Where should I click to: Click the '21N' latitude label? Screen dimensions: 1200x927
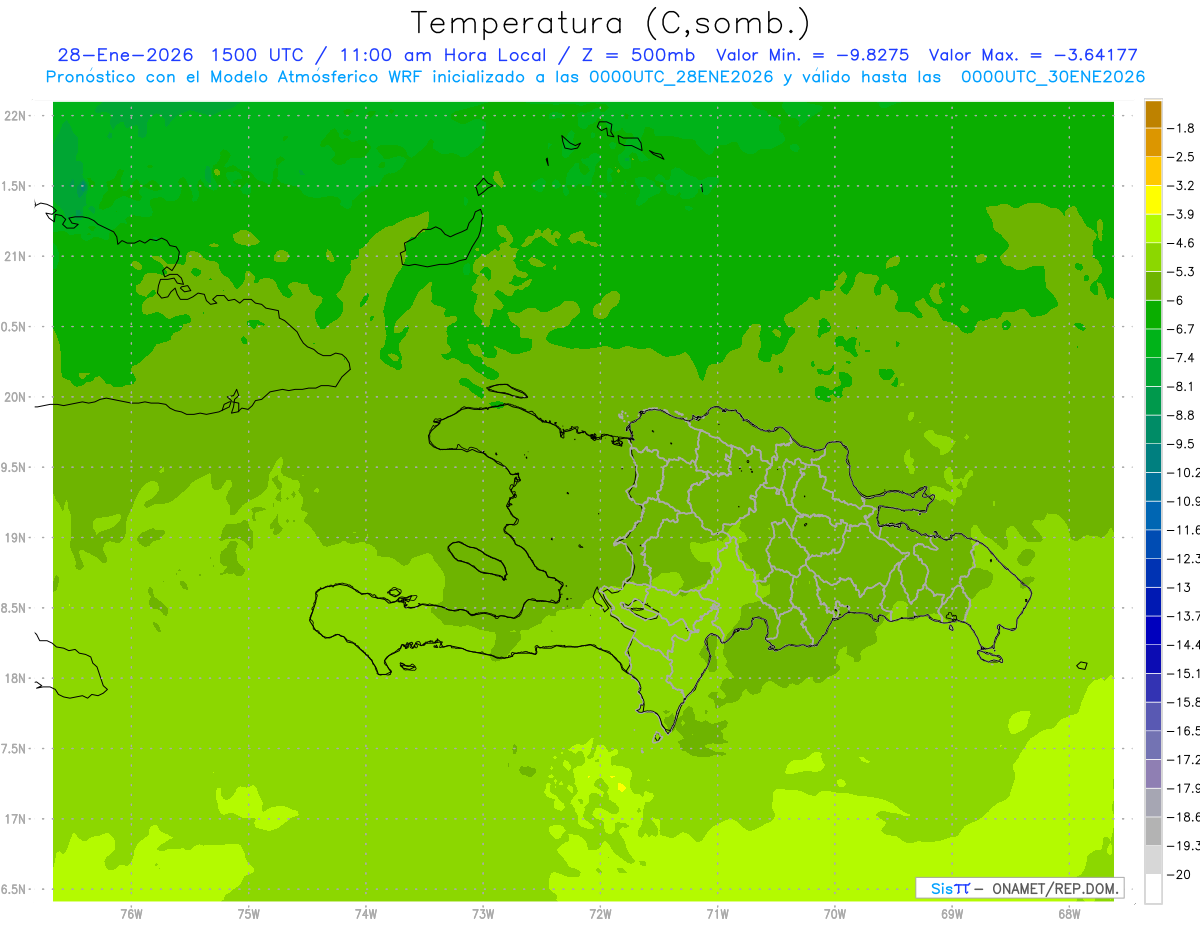point(16,256)
